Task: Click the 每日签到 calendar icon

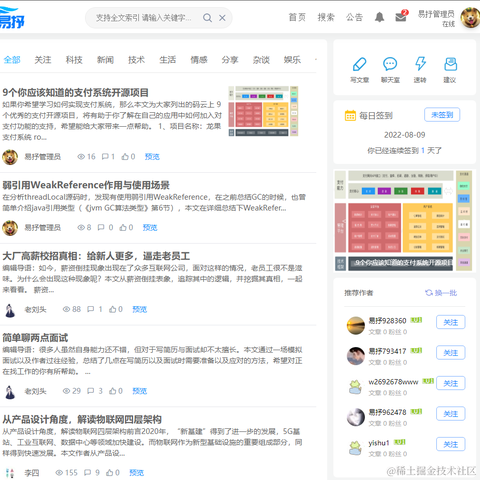Action: click(350, 116)
